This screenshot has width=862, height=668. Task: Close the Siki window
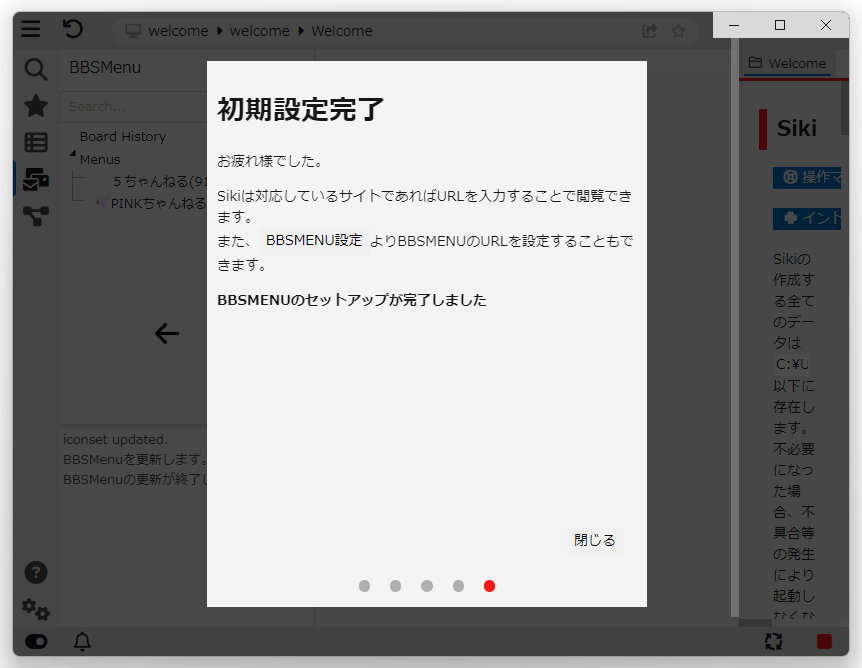coord(826,25)
